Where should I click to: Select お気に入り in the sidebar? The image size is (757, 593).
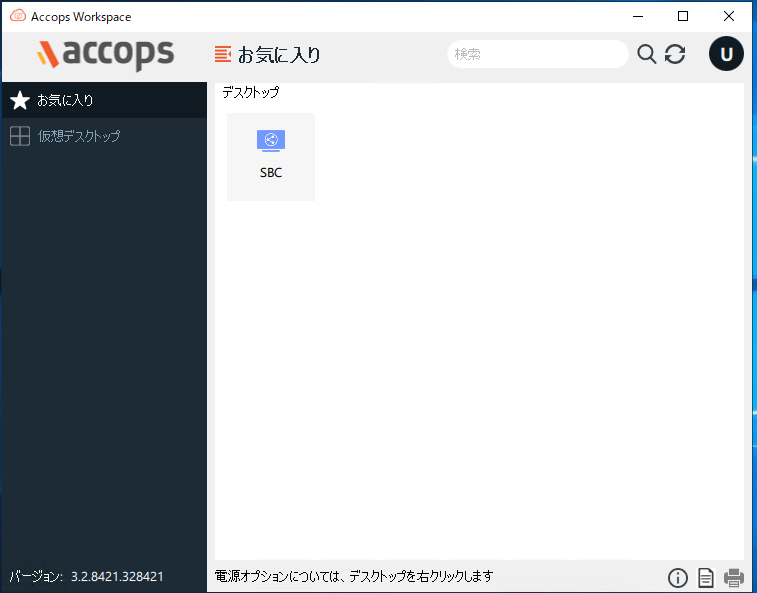[104, 100]
